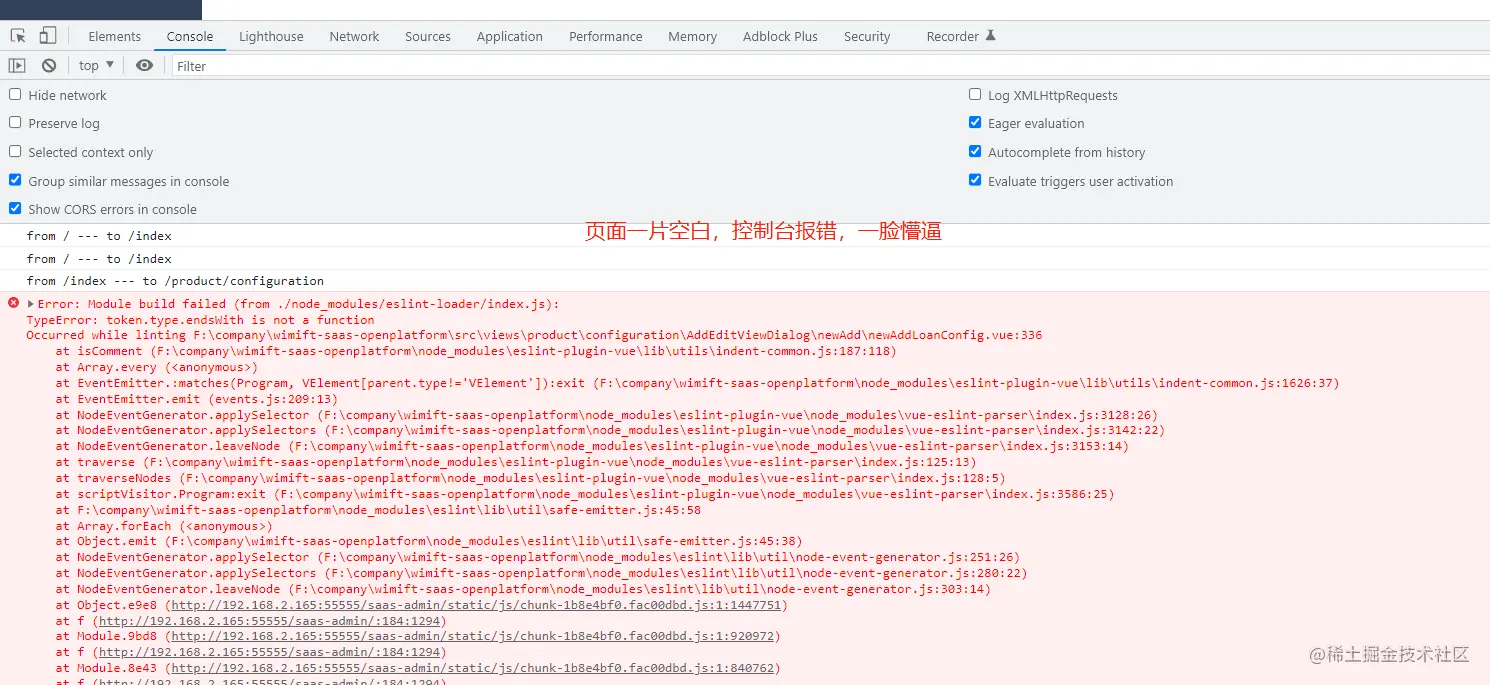Check Log XMLHttpRequests option

[x=975, y=94]
